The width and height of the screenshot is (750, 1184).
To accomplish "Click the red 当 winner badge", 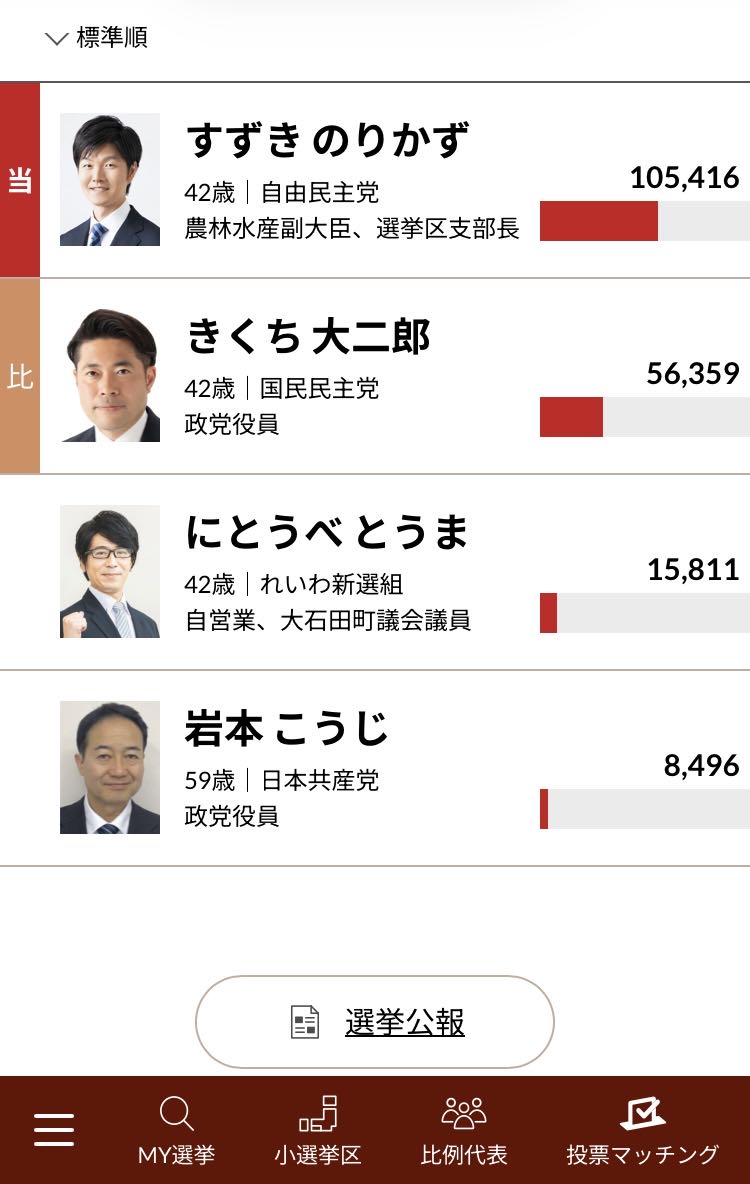I will 20,181.
